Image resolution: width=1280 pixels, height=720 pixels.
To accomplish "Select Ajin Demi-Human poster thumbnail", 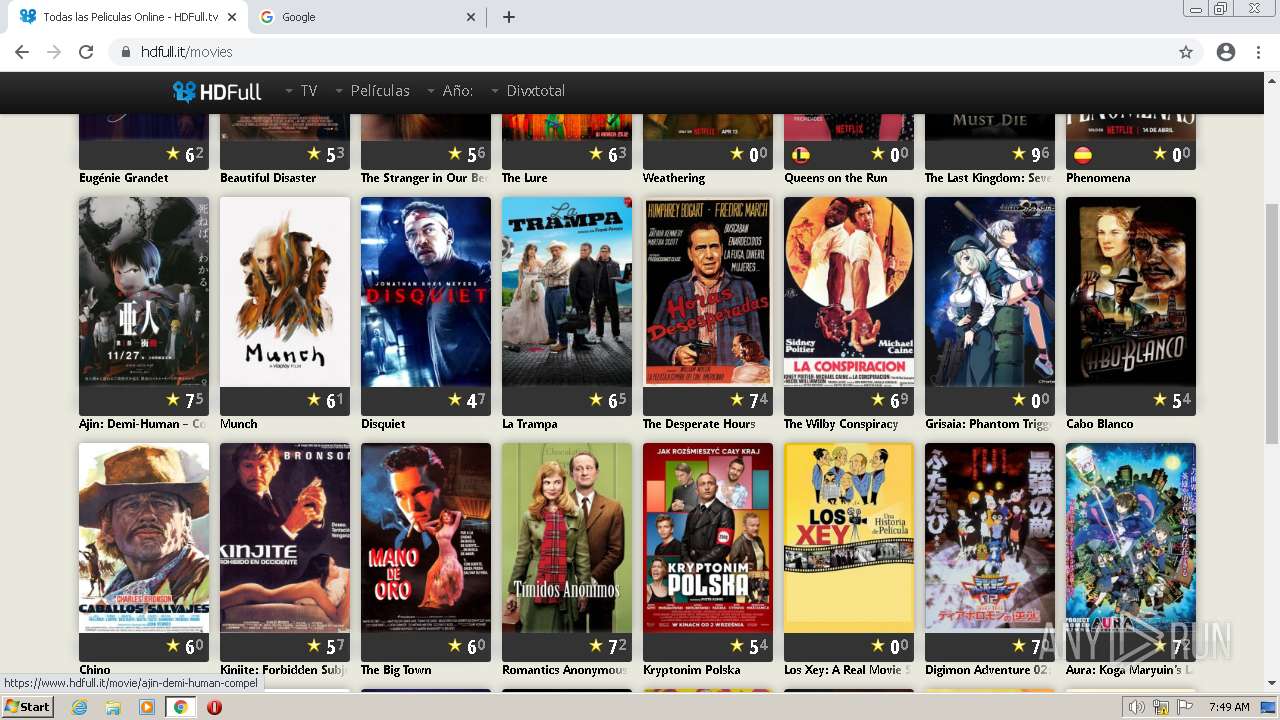I will pyautogui.click(x=144, y=292).
